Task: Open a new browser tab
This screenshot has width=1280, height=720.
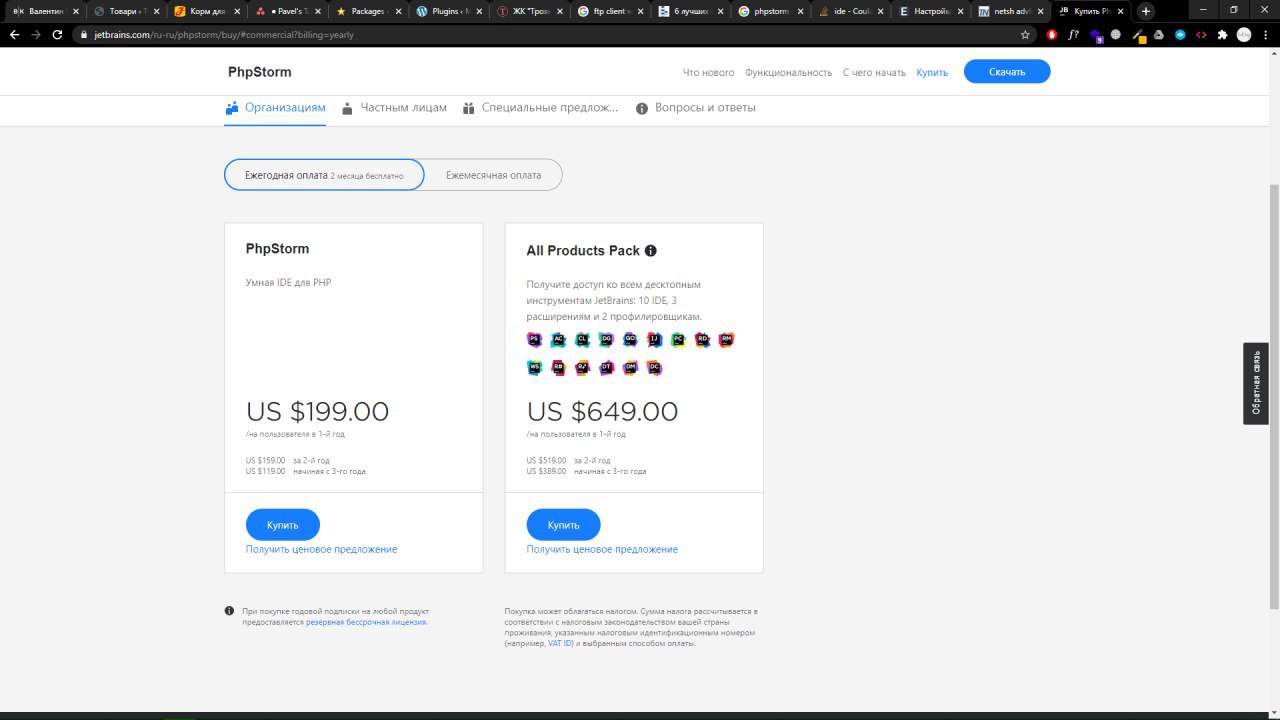Action: pyautogui.click(x=1146, y=11)
